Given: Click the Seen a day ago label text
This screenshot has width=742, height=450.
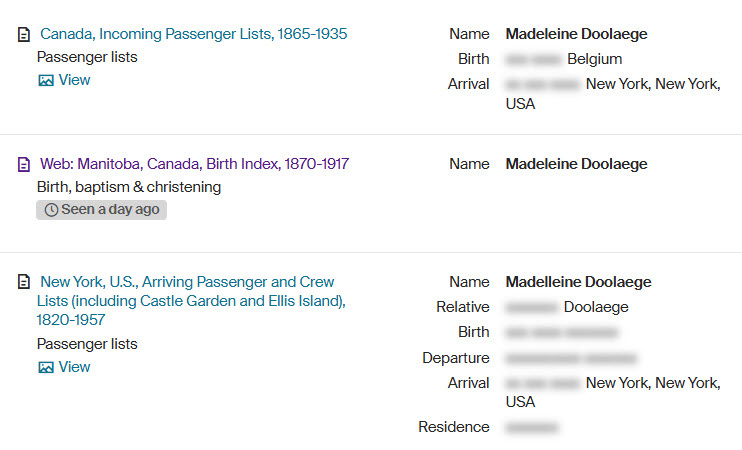Looking at the screenshot, I should click(109, 210).
